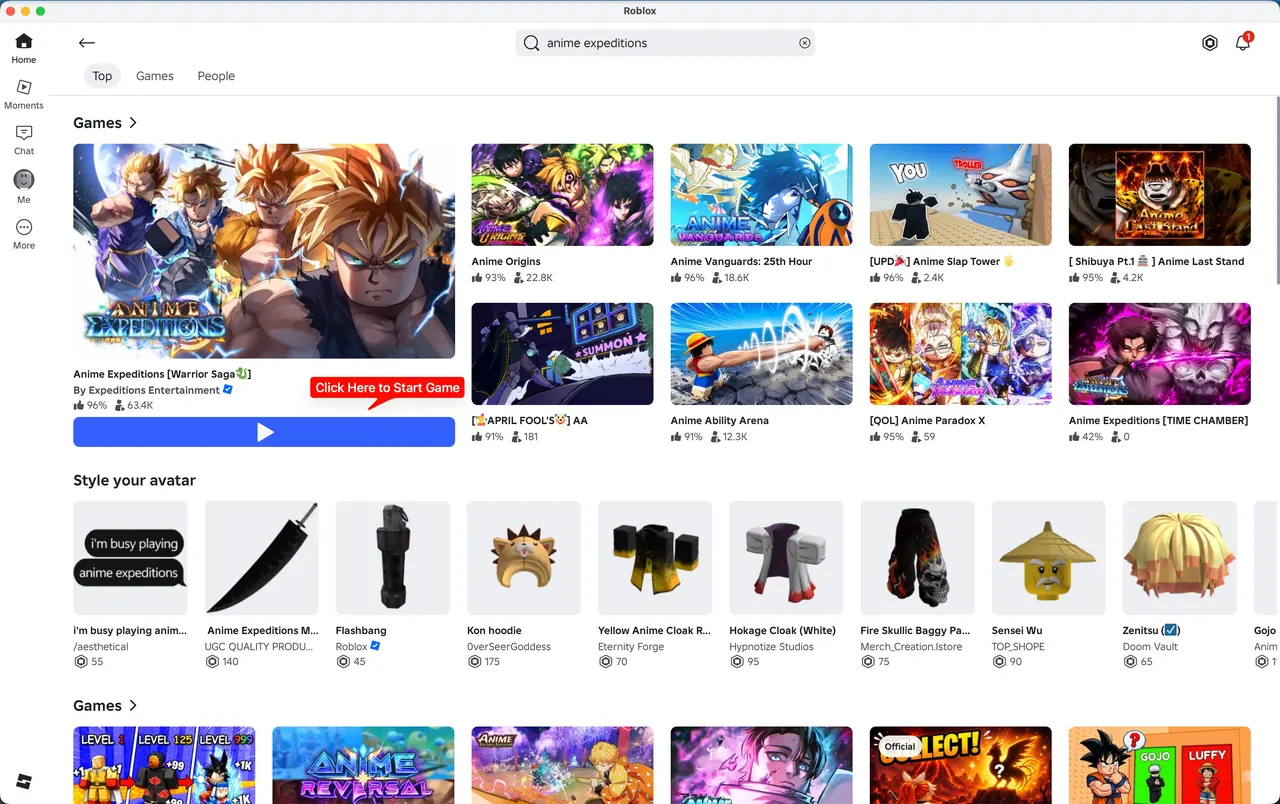Select the Sensei Wu item
1280x804 pixels.
click(x=1048, y=558)
